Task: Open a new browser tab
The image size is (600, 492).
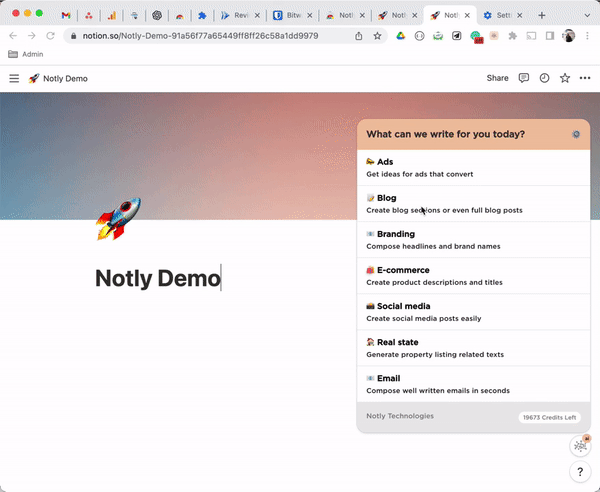Action: click(541, 15)
